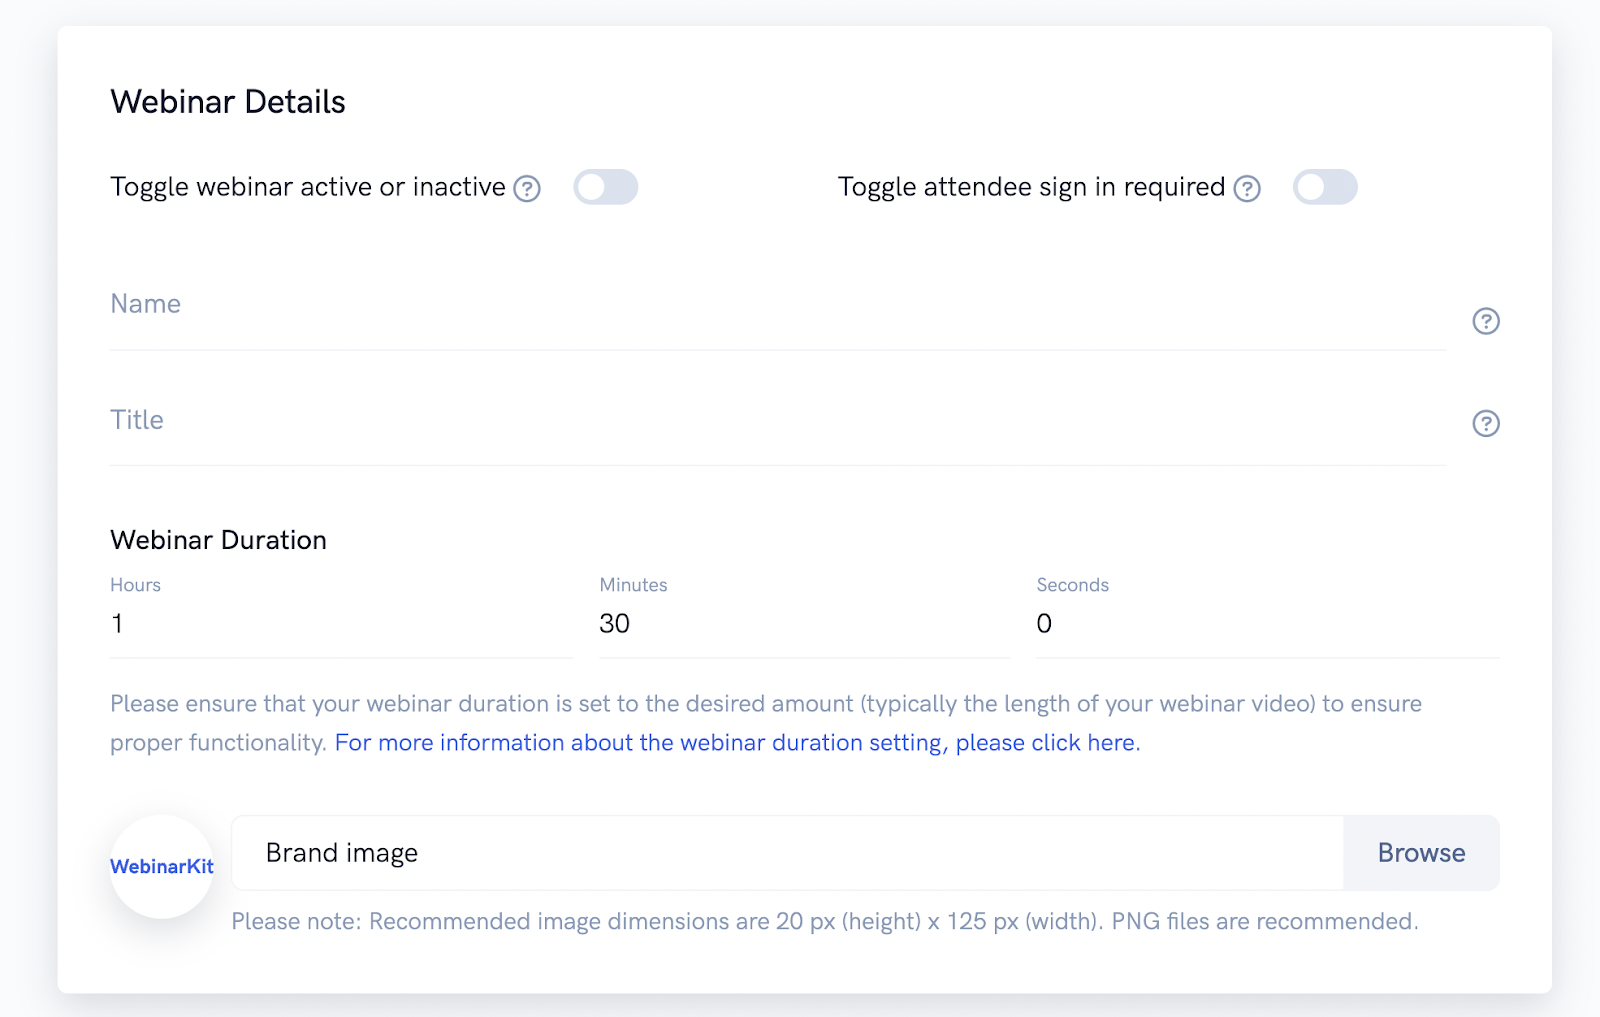The width and height of the screenshot is (1600, 1017).
Task: Click the "Toggle attendee sign in required" label
Action: click(1031, 187)
